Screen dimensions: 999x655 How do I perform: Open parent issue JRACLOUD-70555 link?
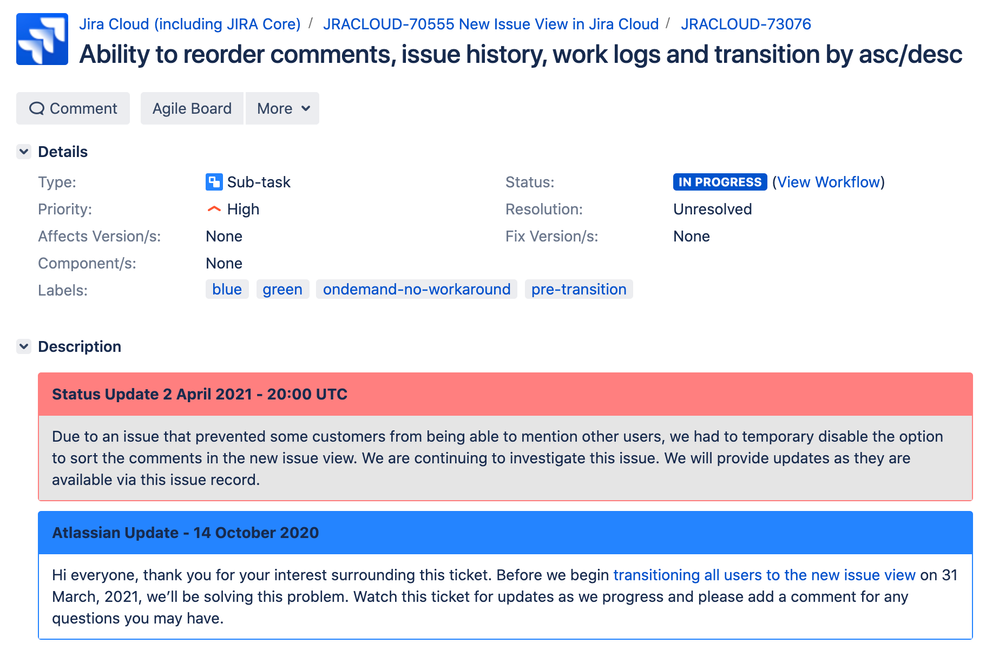491,24
